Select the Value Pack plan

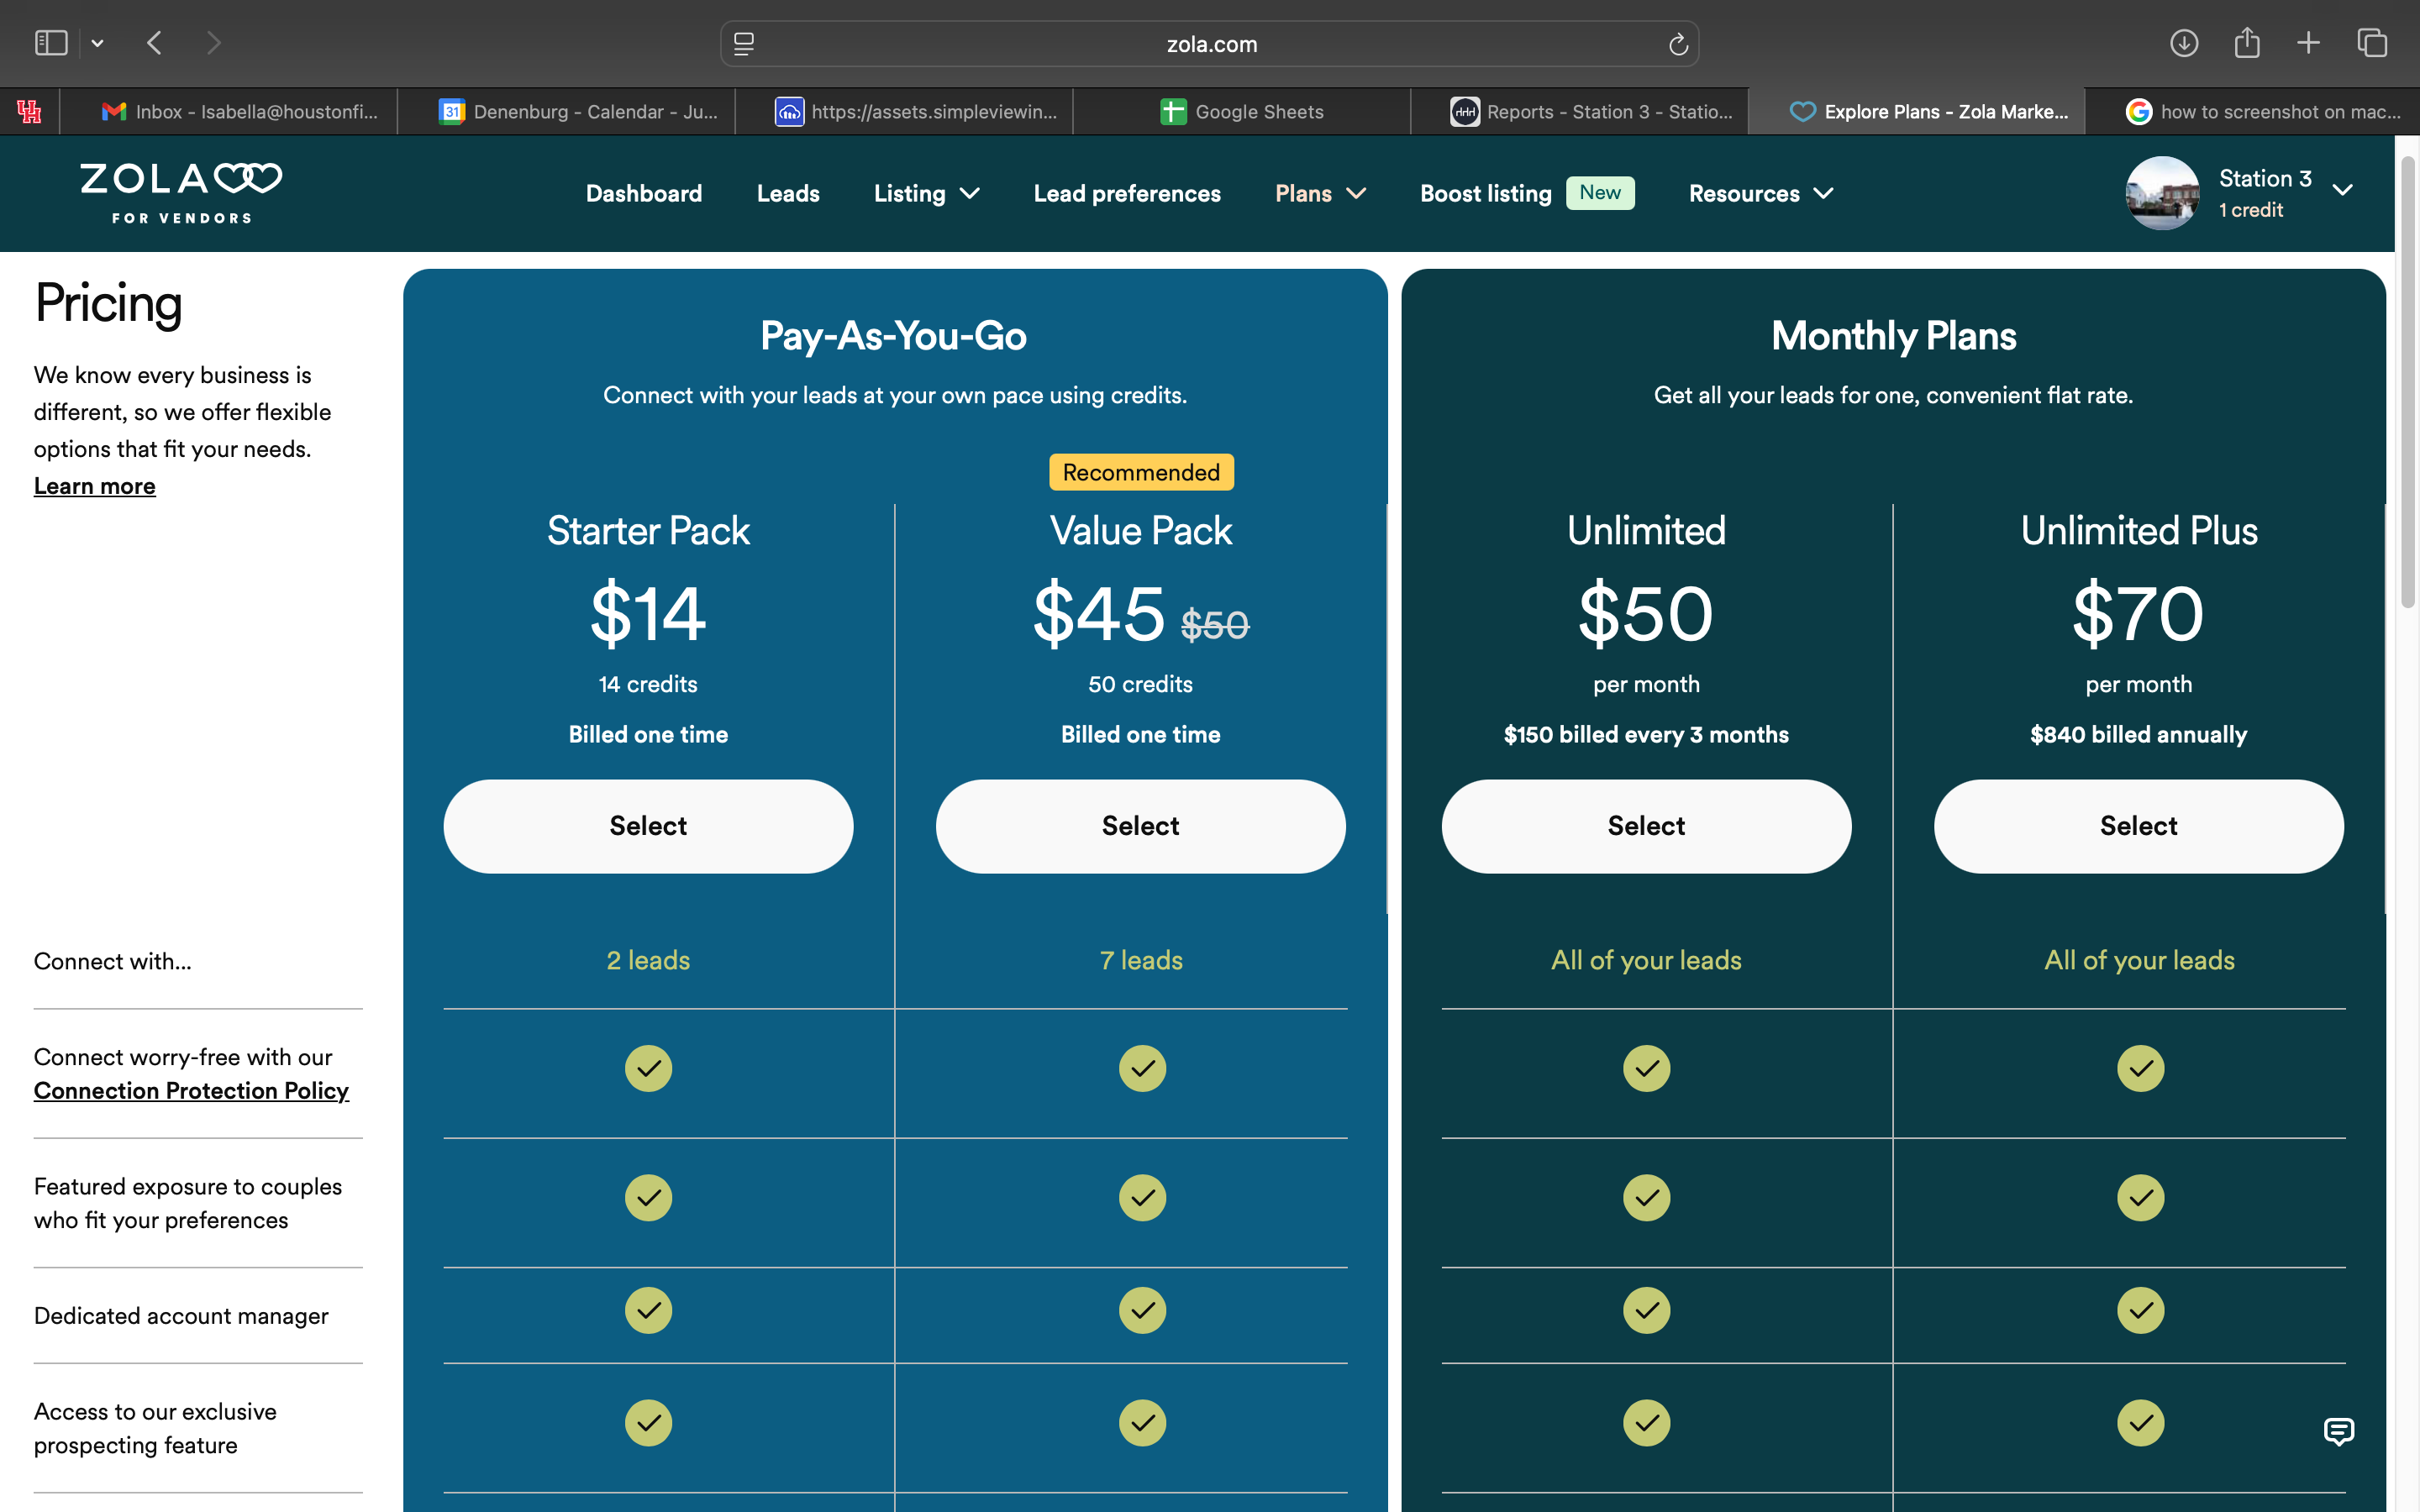point(1140,826)
